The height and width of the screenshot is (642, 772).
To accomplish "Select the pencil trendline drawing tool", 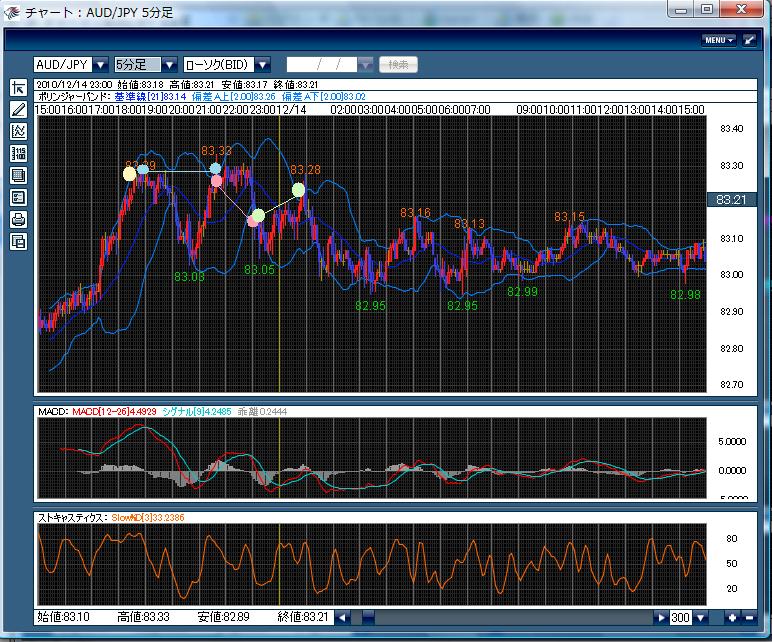I will [x=19, y=109].
